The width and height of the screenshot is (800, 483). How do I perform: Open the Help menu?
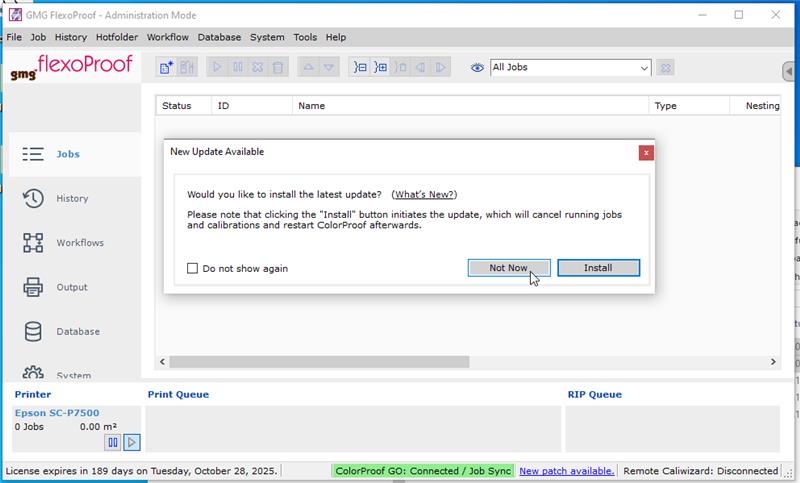coord(336,37)
